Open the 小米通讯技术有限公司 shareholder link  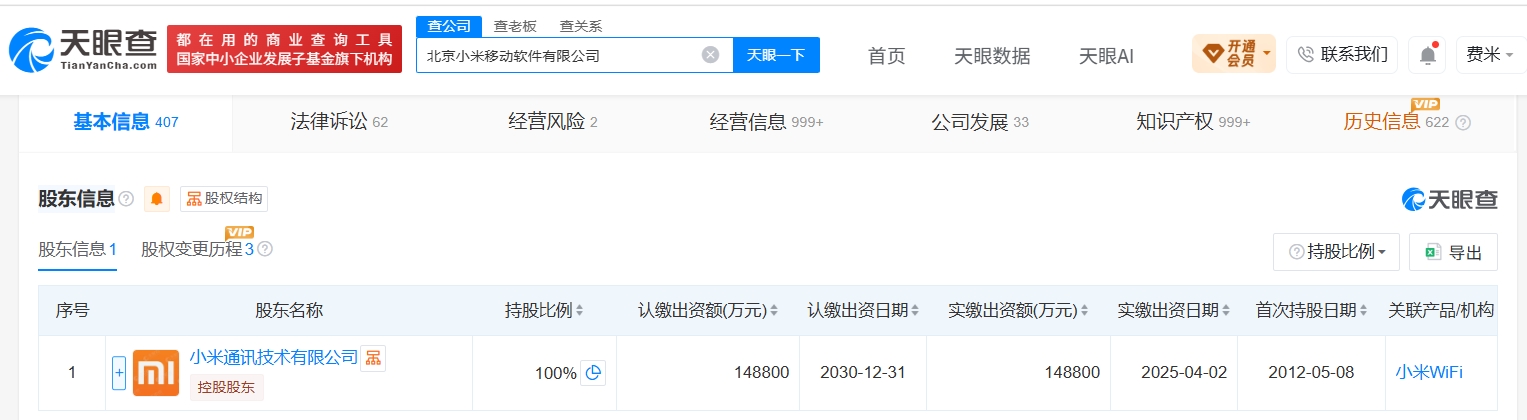pyautogui.click(x=273, y=357)
